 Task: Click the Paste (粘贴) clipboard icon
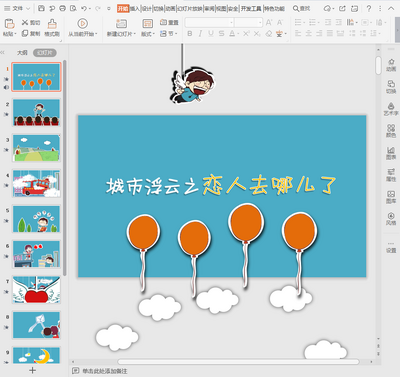click(x=10, y=23)
